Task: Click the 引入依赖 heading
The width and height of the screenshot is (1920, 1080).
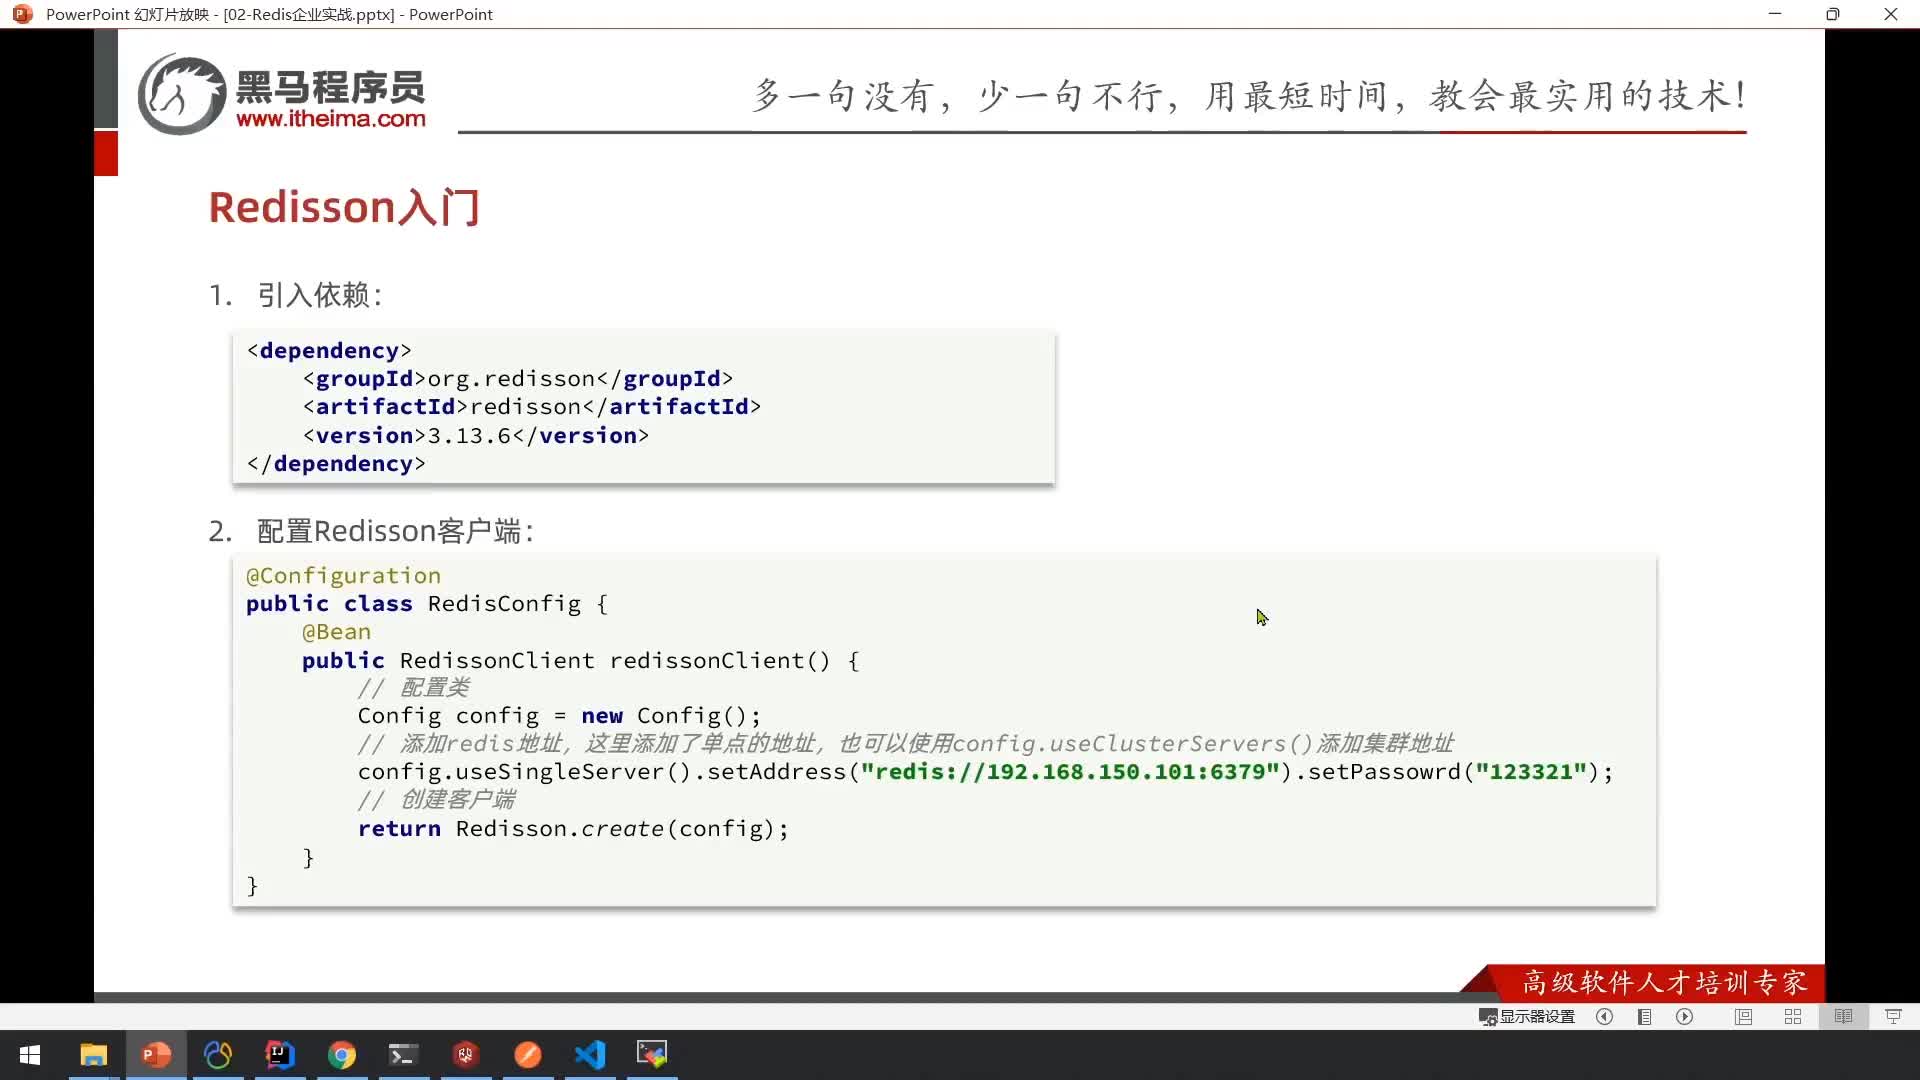Action: pos(320,295)
